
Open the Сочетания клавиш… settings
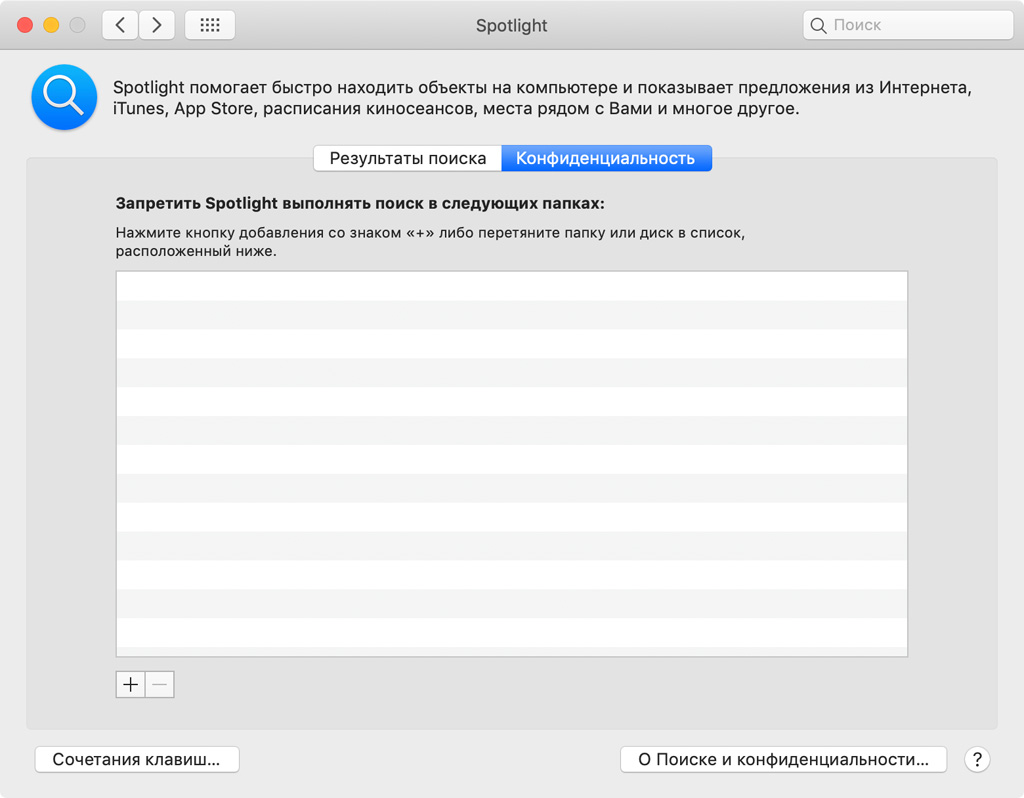136,759
